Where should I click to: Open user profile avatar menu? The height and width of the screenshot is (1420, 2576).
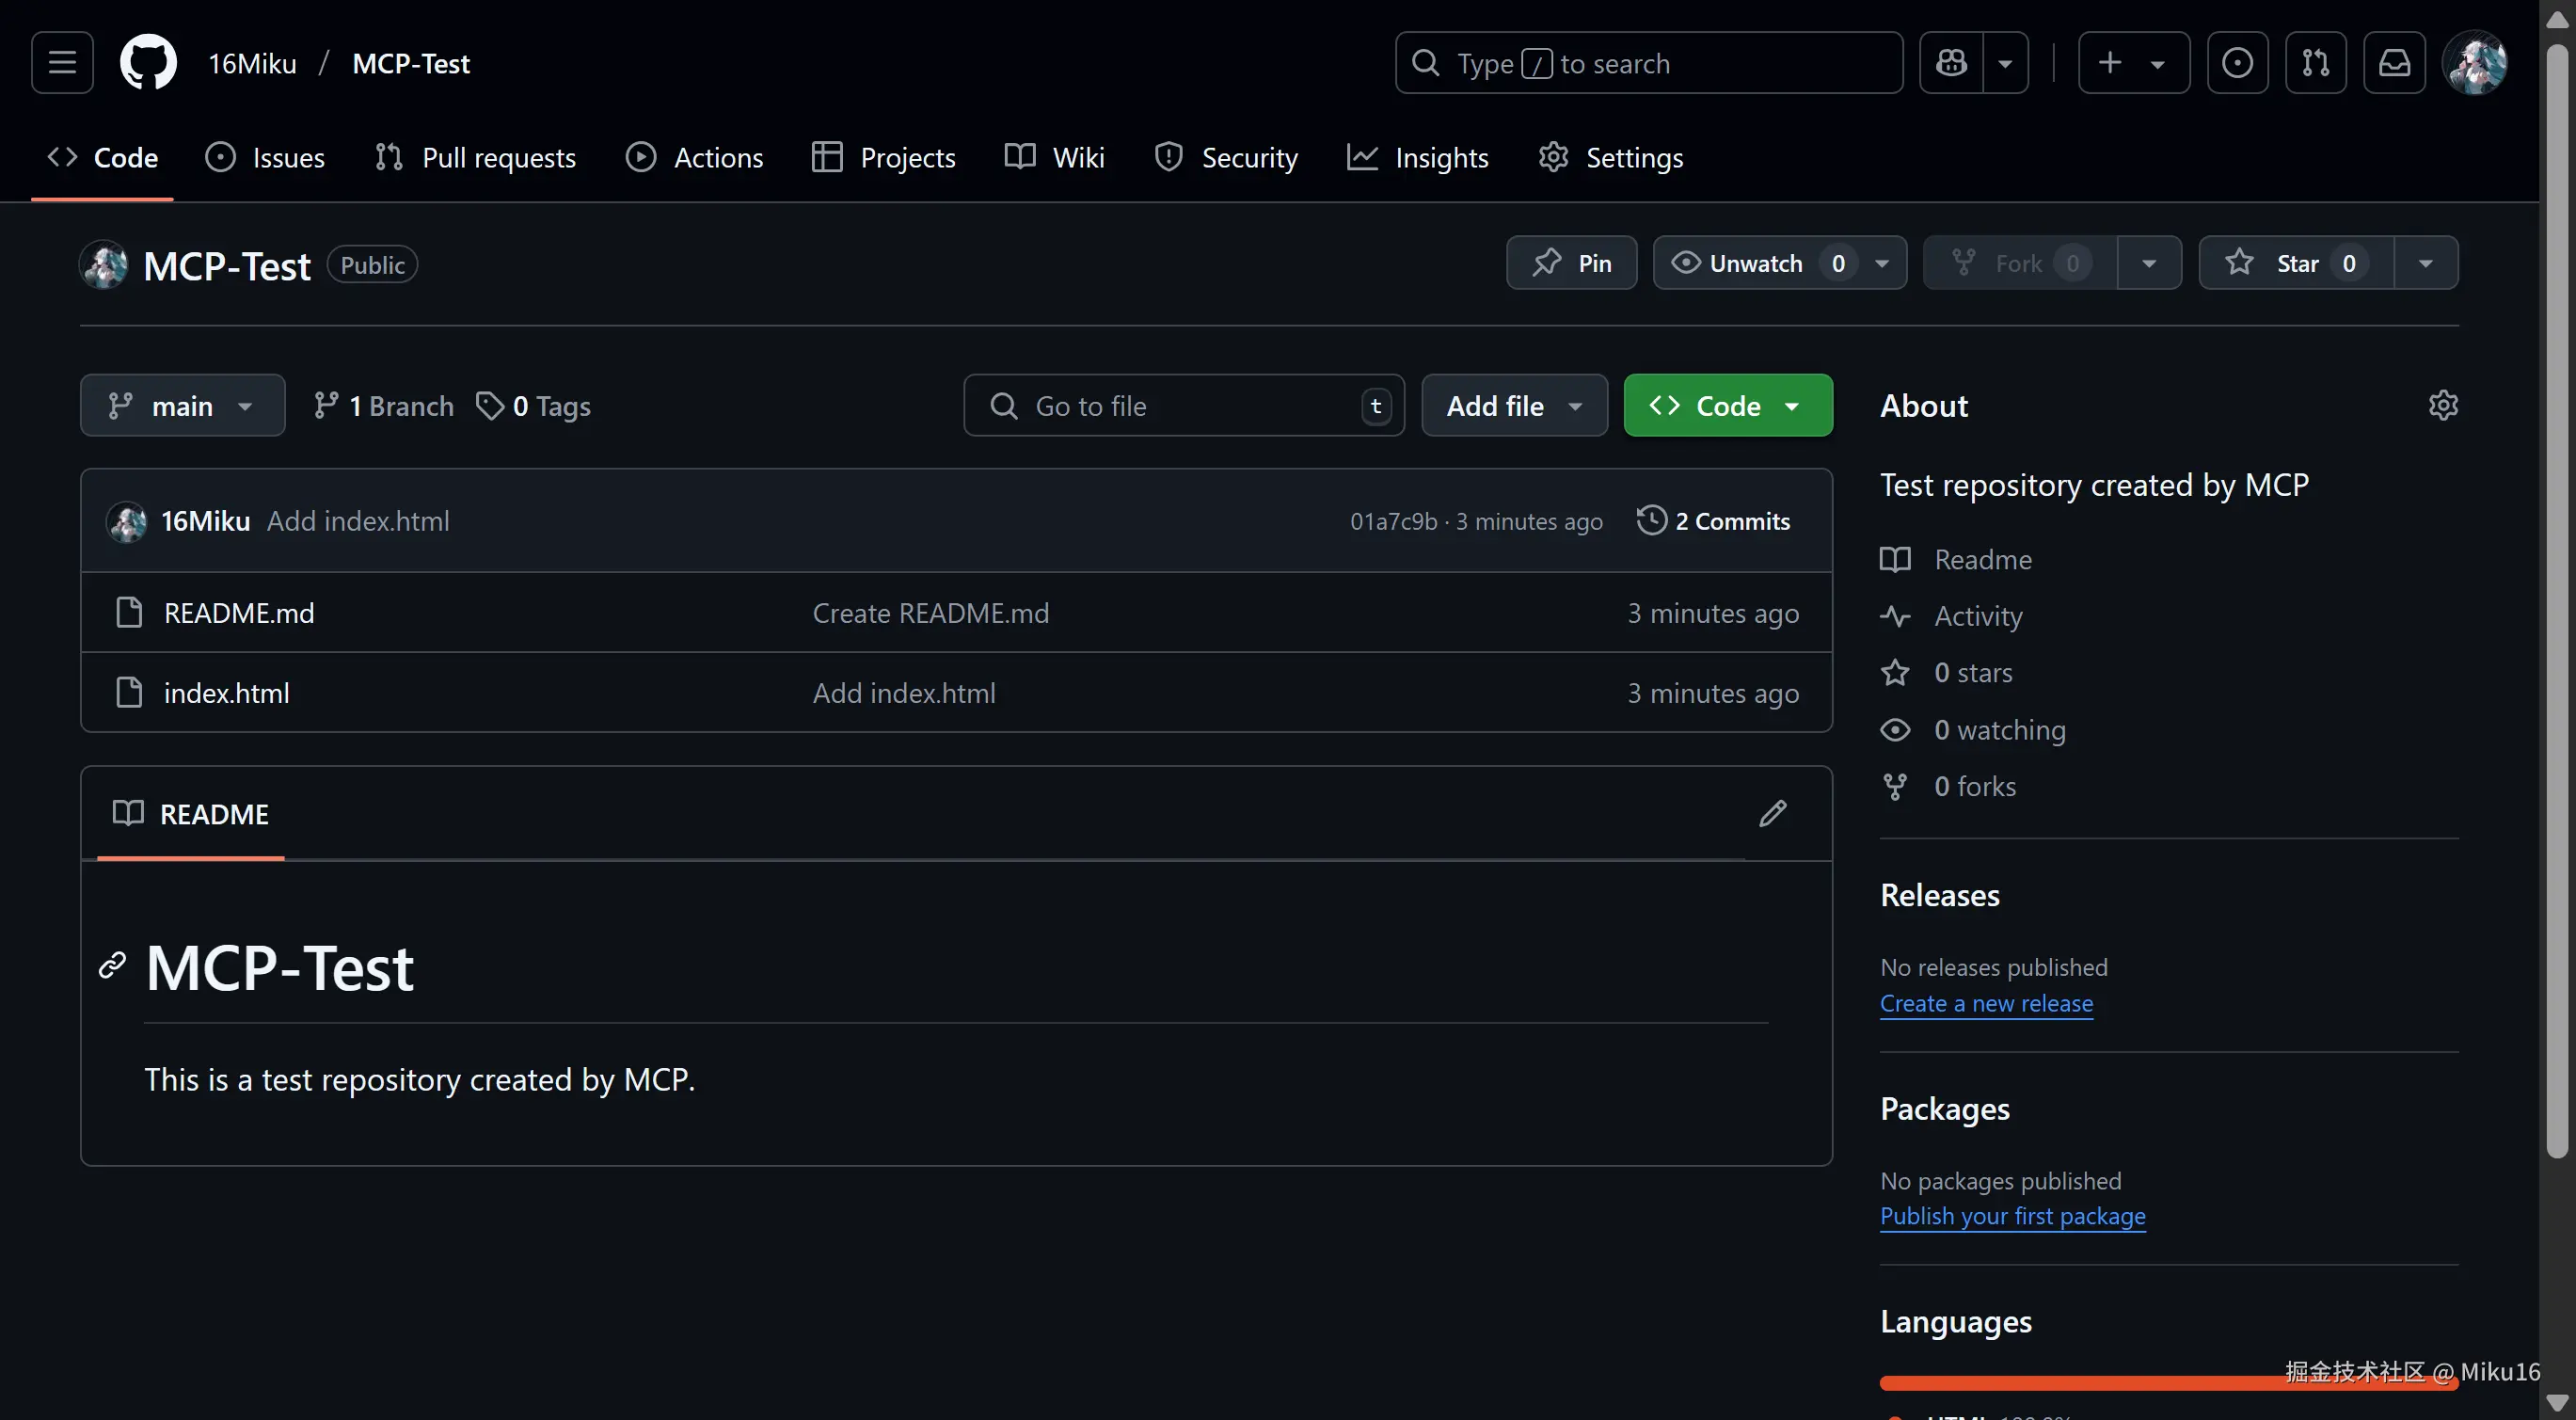(2474, 63)
